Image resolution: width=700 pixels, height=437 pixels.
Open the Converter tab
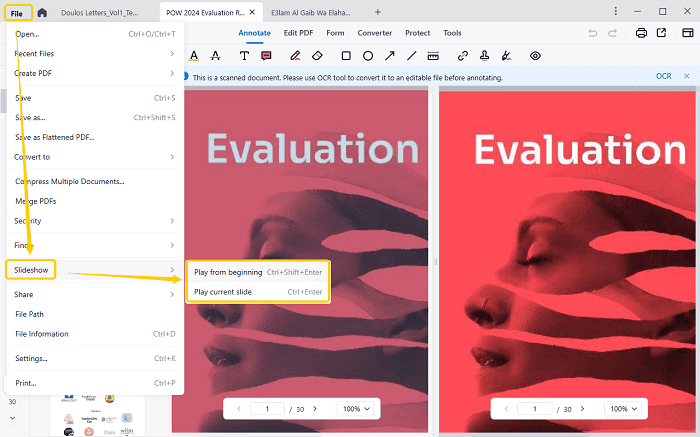[375, 33]
